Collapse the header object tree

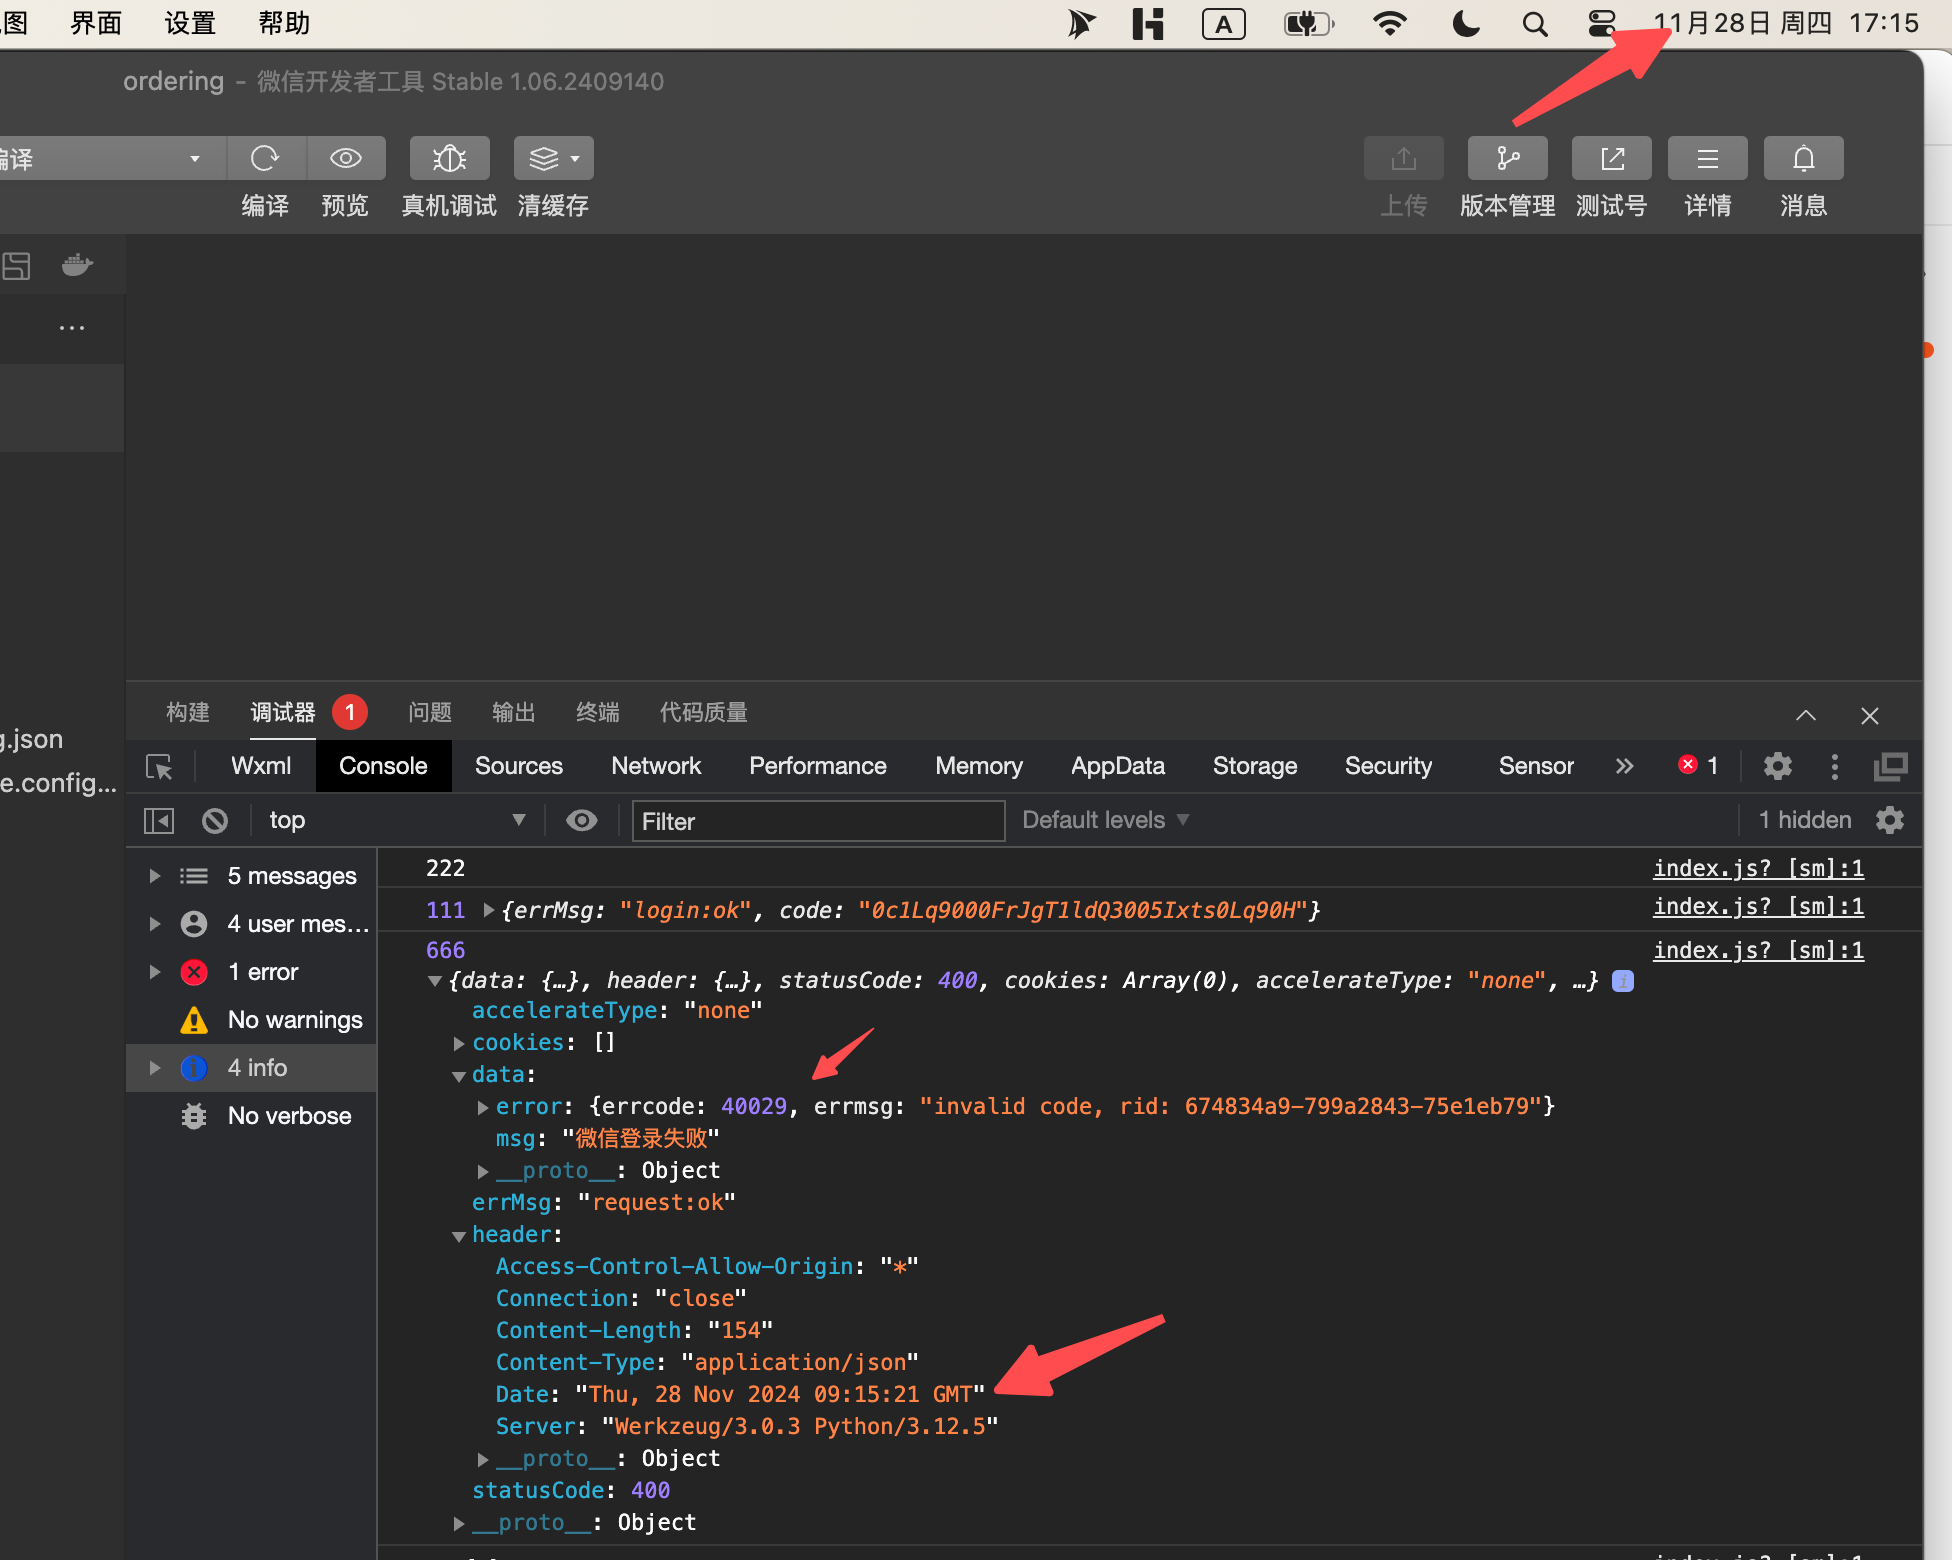click(x=459, y=1236)
